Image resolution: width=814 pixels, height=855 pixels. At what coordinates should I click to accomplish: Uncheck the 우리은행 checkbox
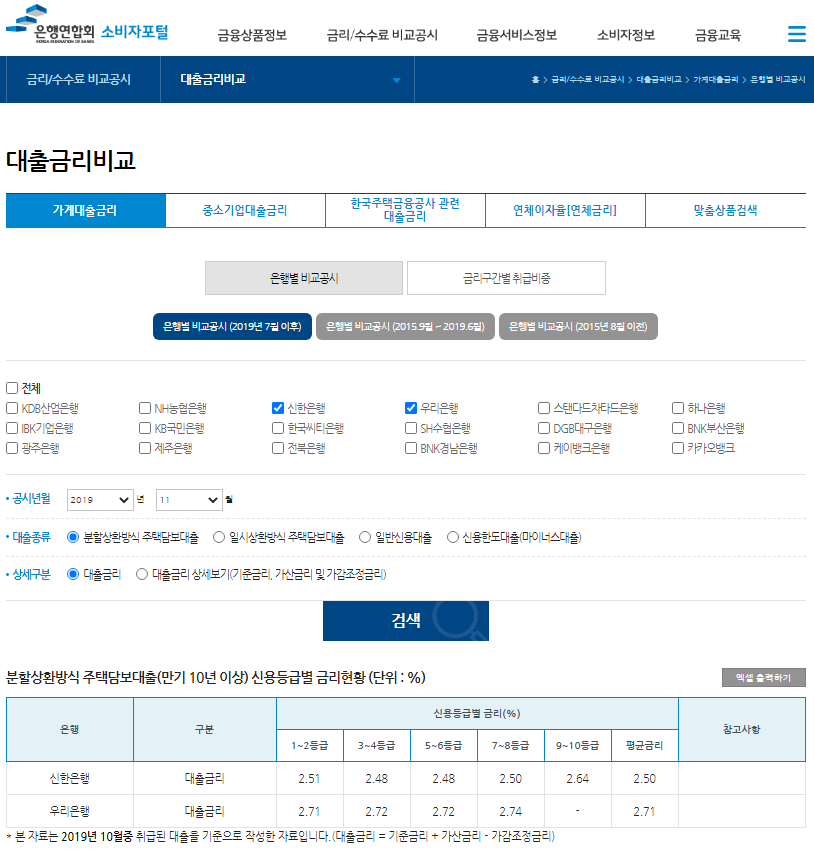click(411, 408)
